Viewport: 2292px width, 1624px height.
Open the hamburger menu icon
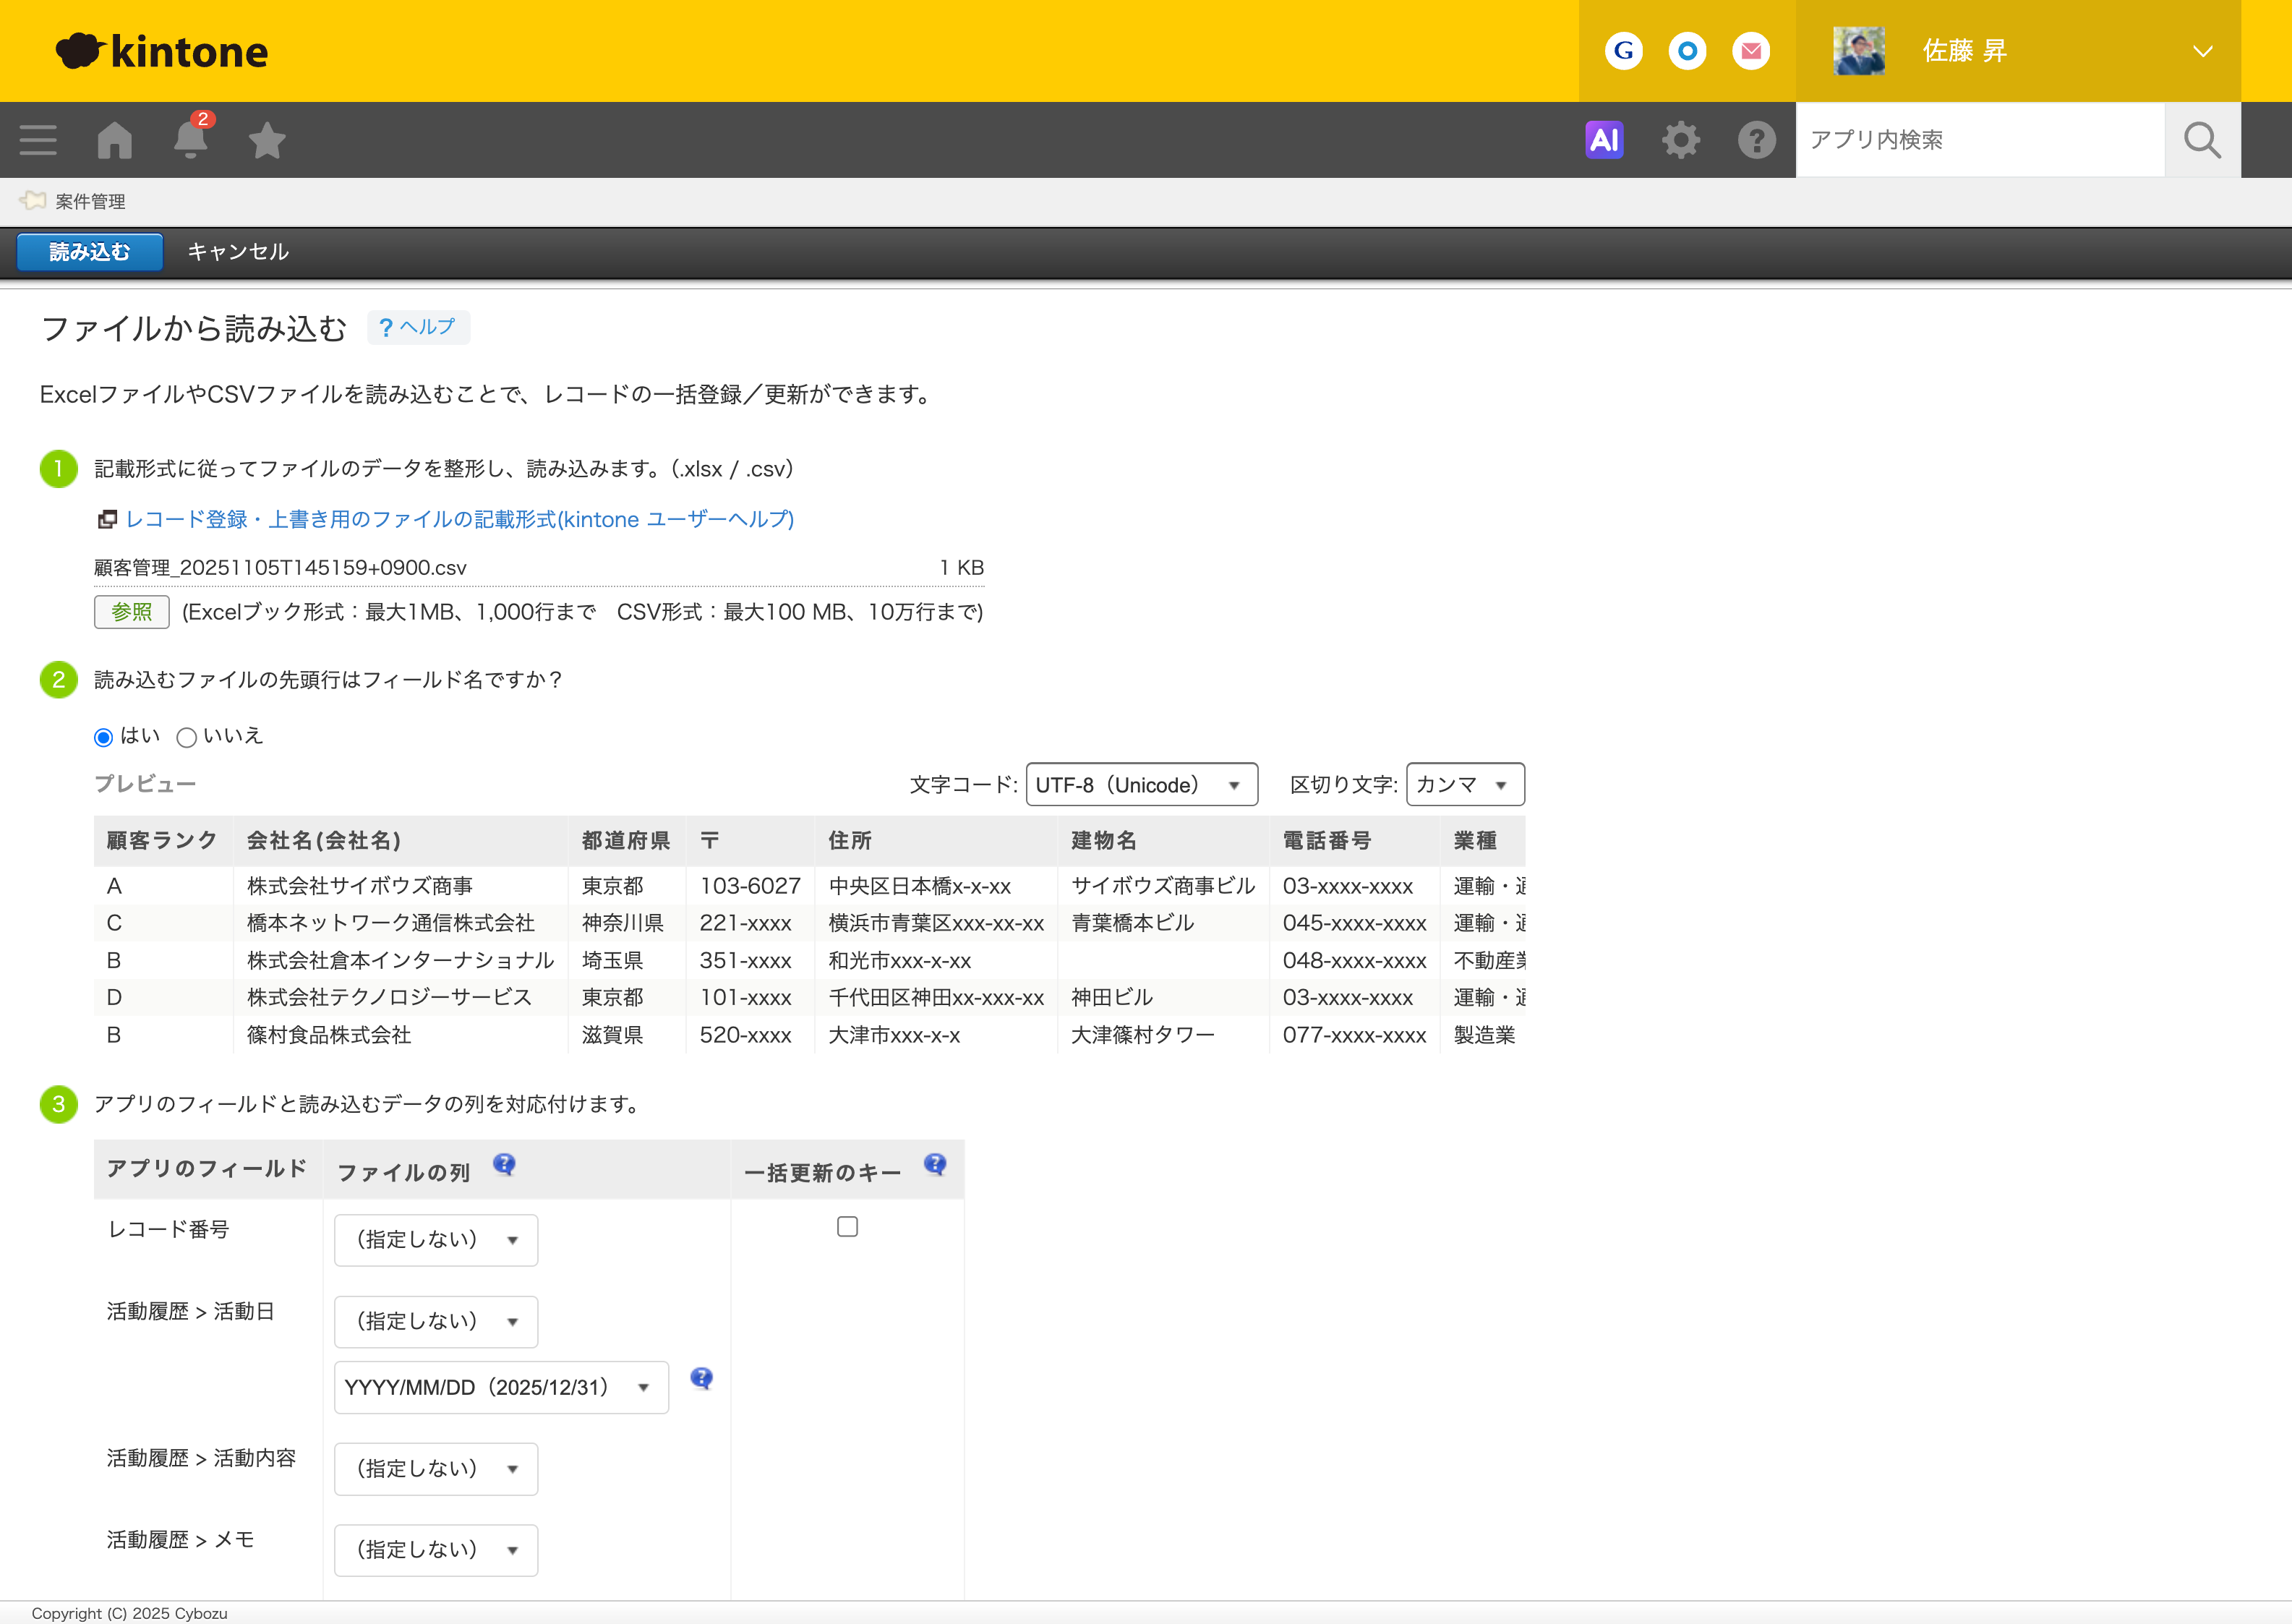38,140
